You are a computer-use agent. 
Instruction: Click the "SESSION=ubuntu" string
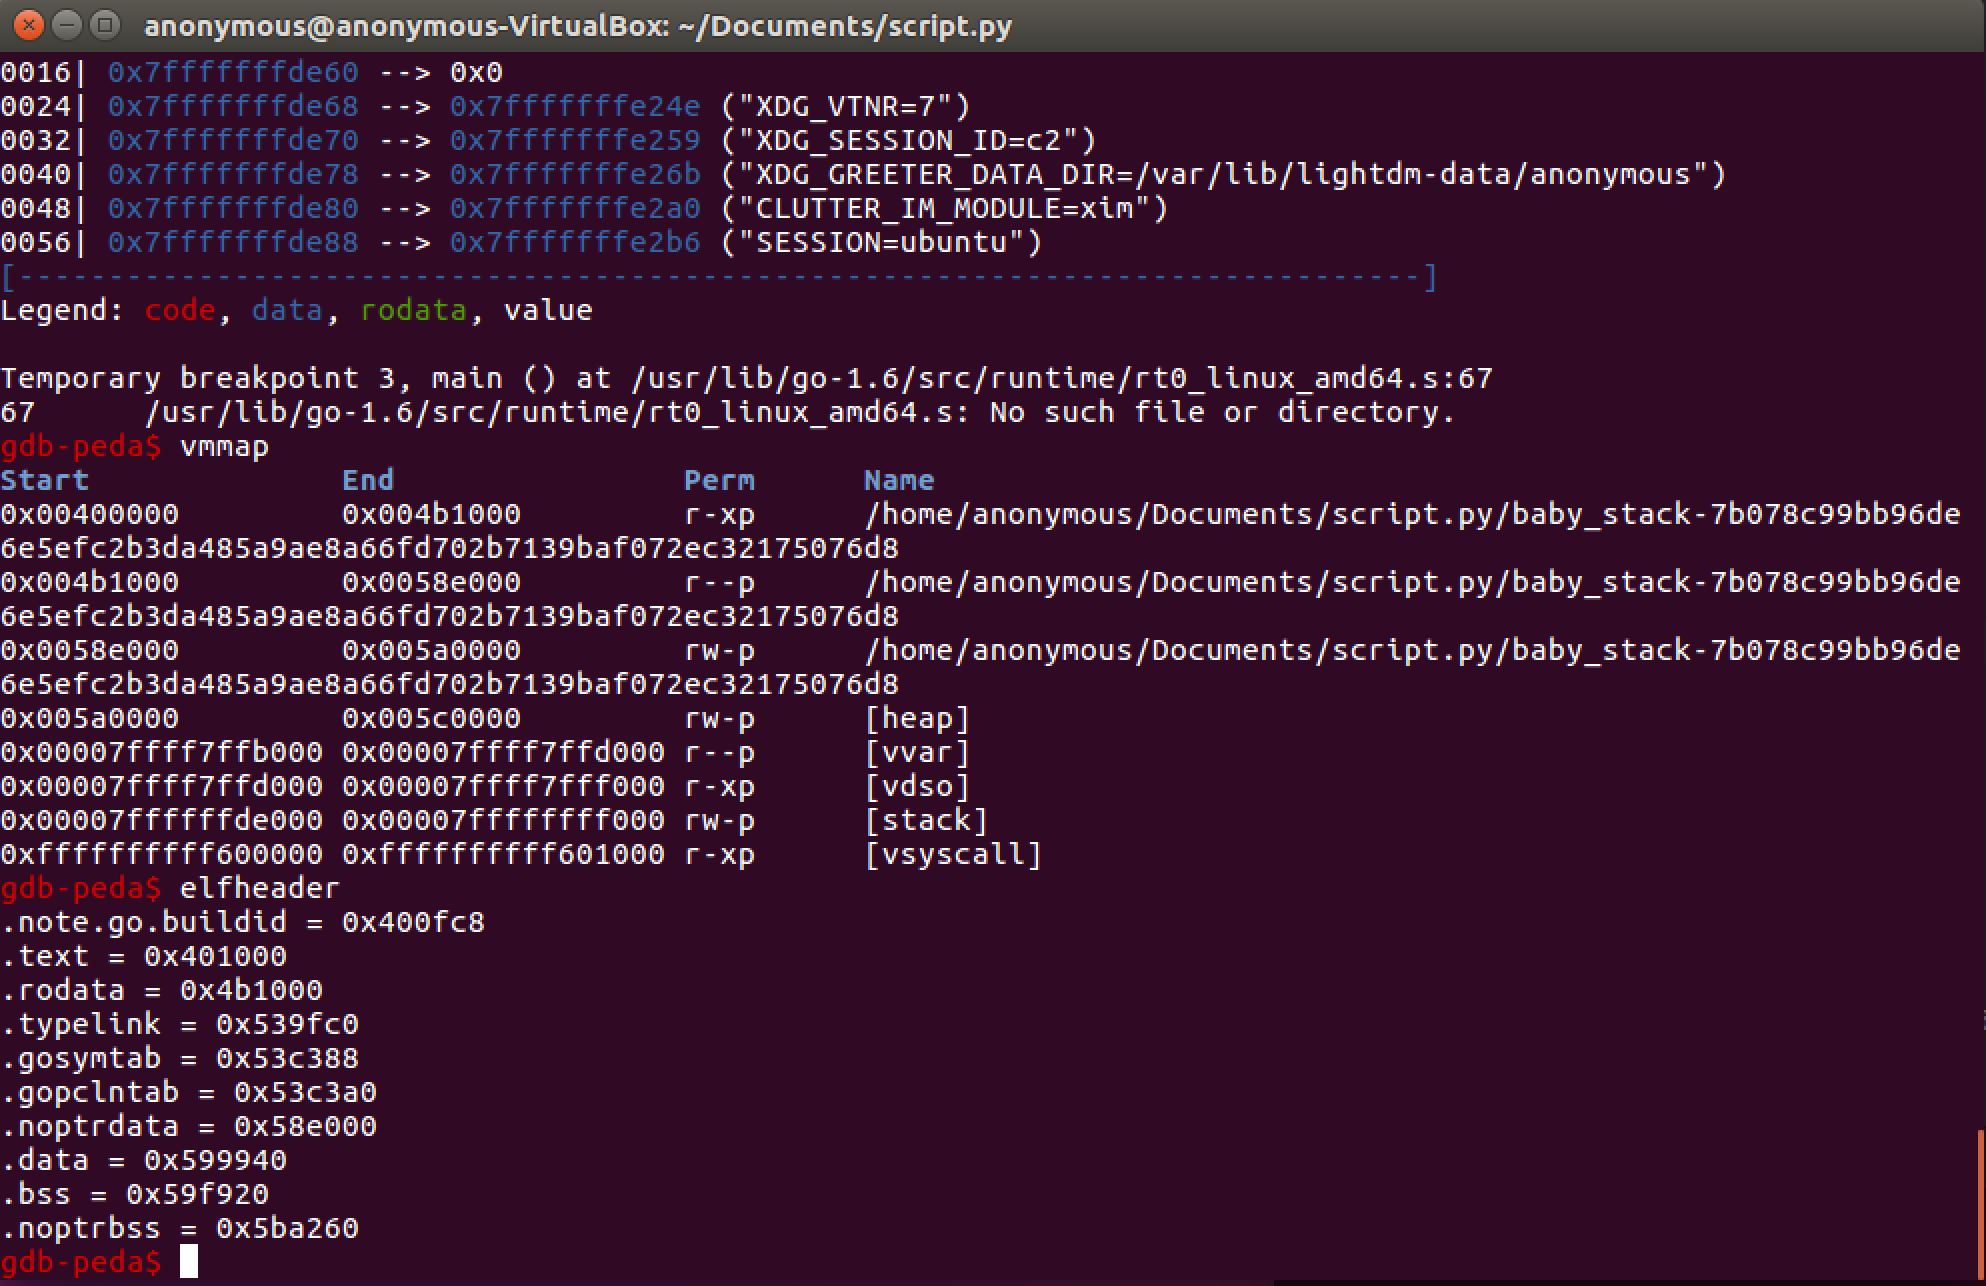tap(881, 242)
